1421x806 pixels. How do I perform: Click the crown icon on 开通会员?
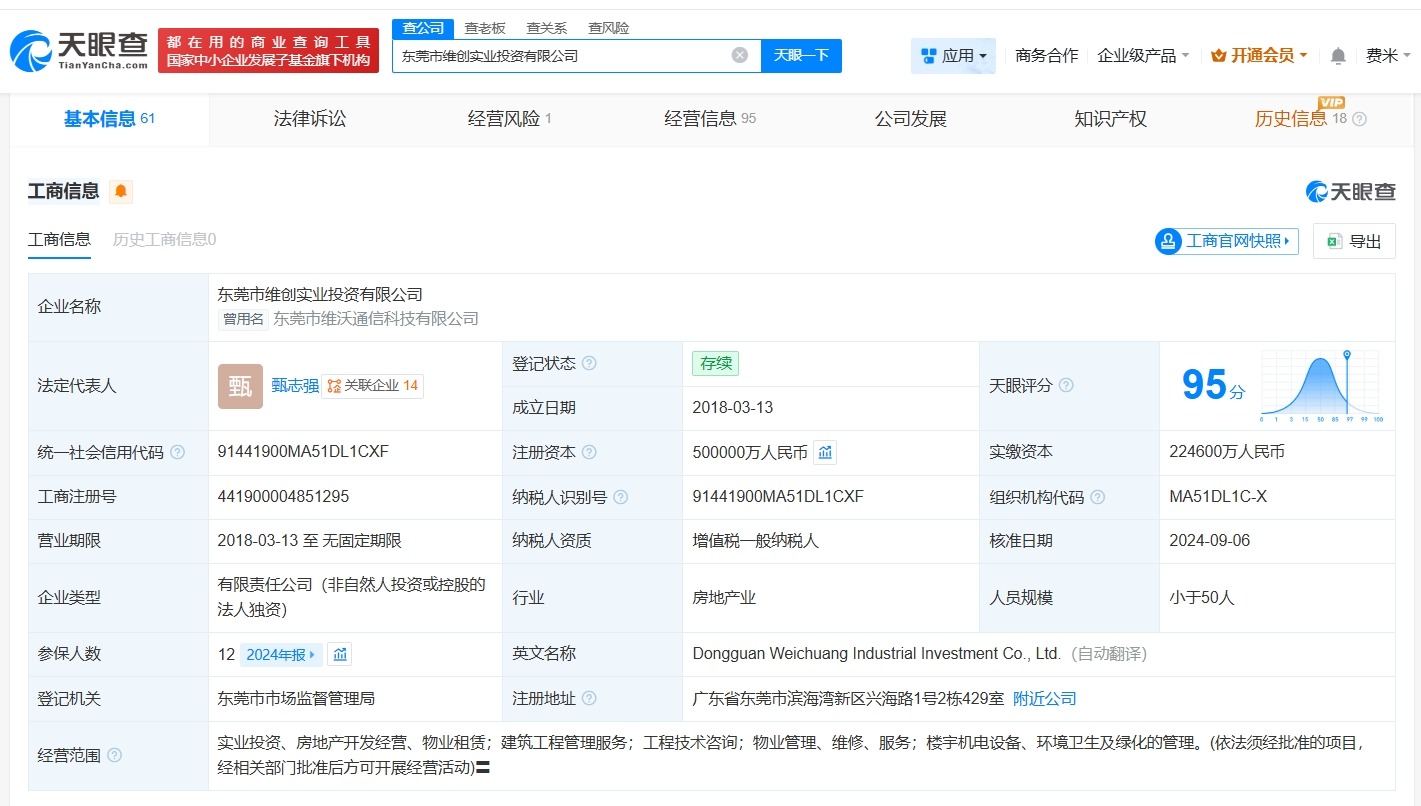1217,55
